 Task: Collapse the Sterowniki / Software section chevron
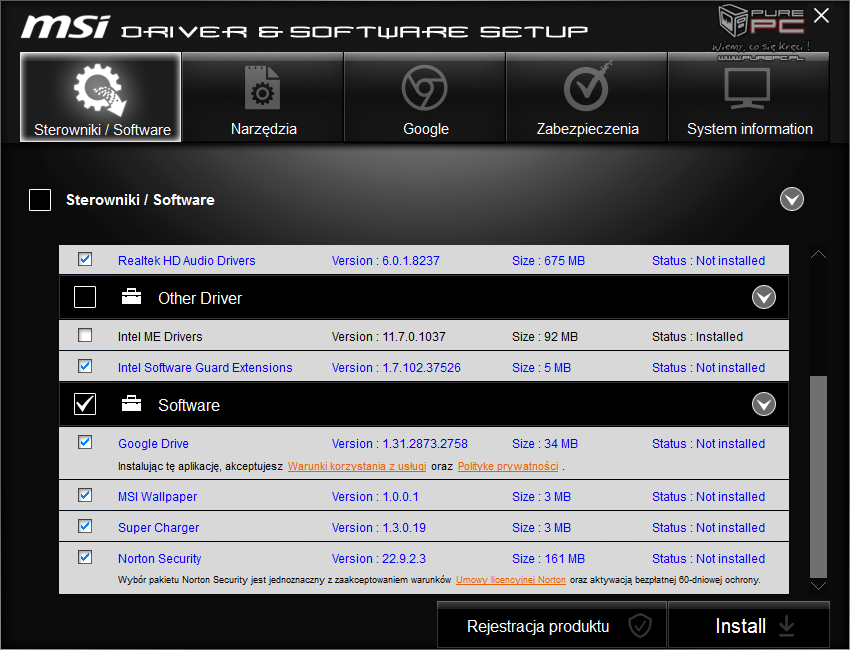tap(791, 199)
